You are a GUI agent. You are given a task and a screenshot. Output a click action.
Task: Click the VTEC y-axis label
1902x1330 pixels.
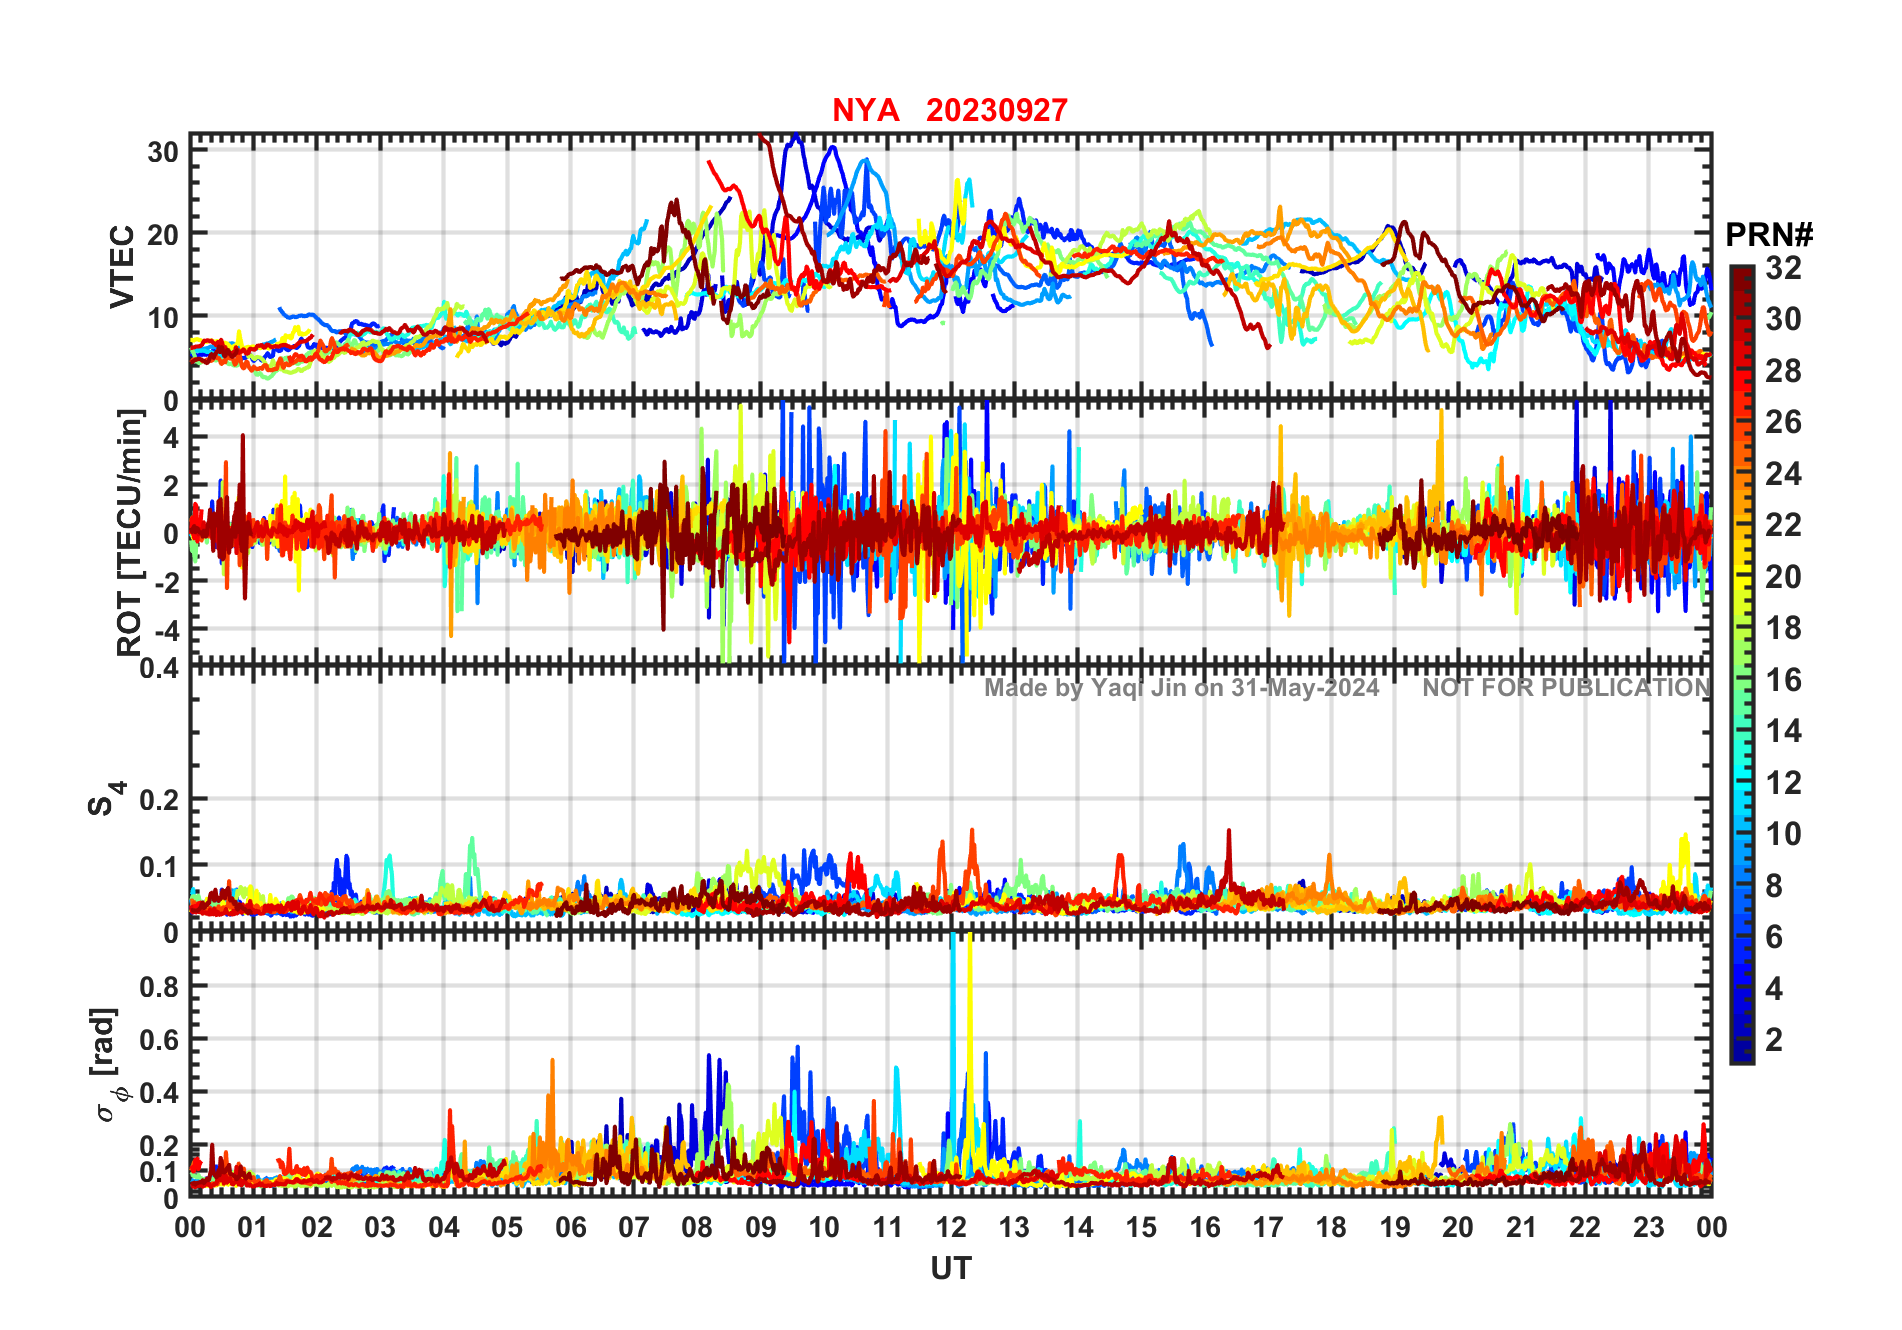tap(122, 266)
